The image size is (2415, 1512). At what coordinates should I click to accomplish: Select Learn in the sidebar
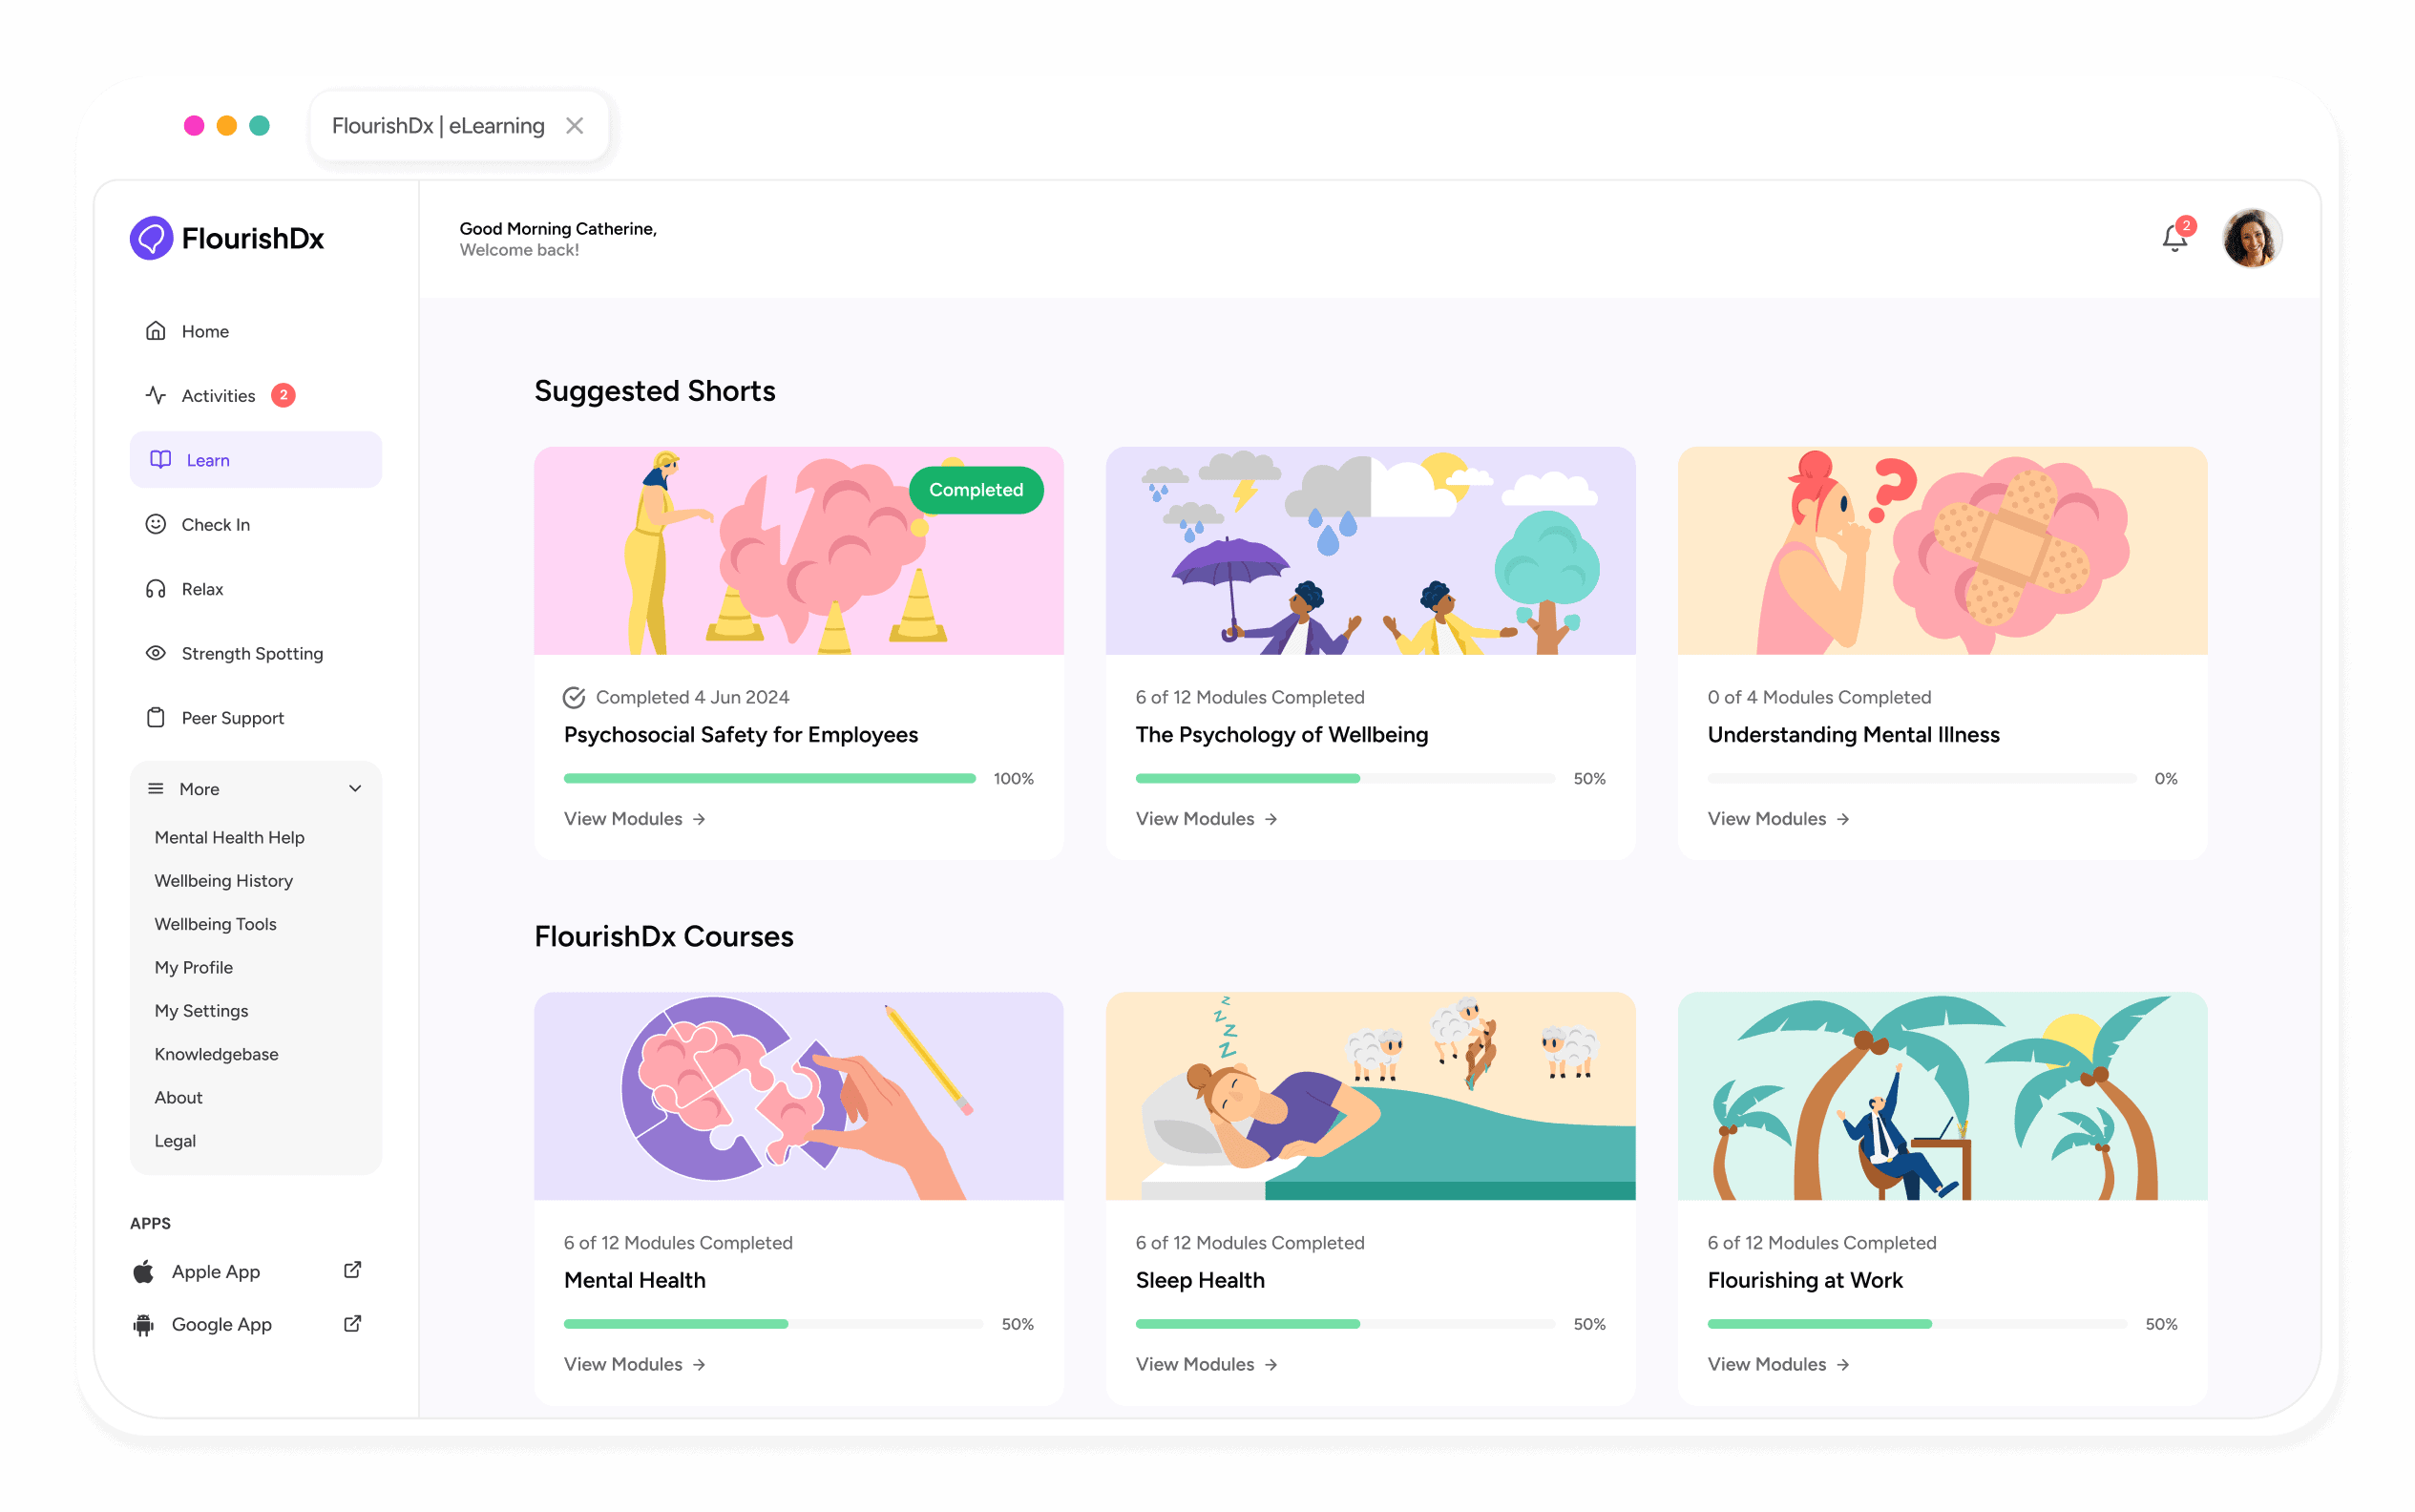pyautogui.click(x=256, y=459)
